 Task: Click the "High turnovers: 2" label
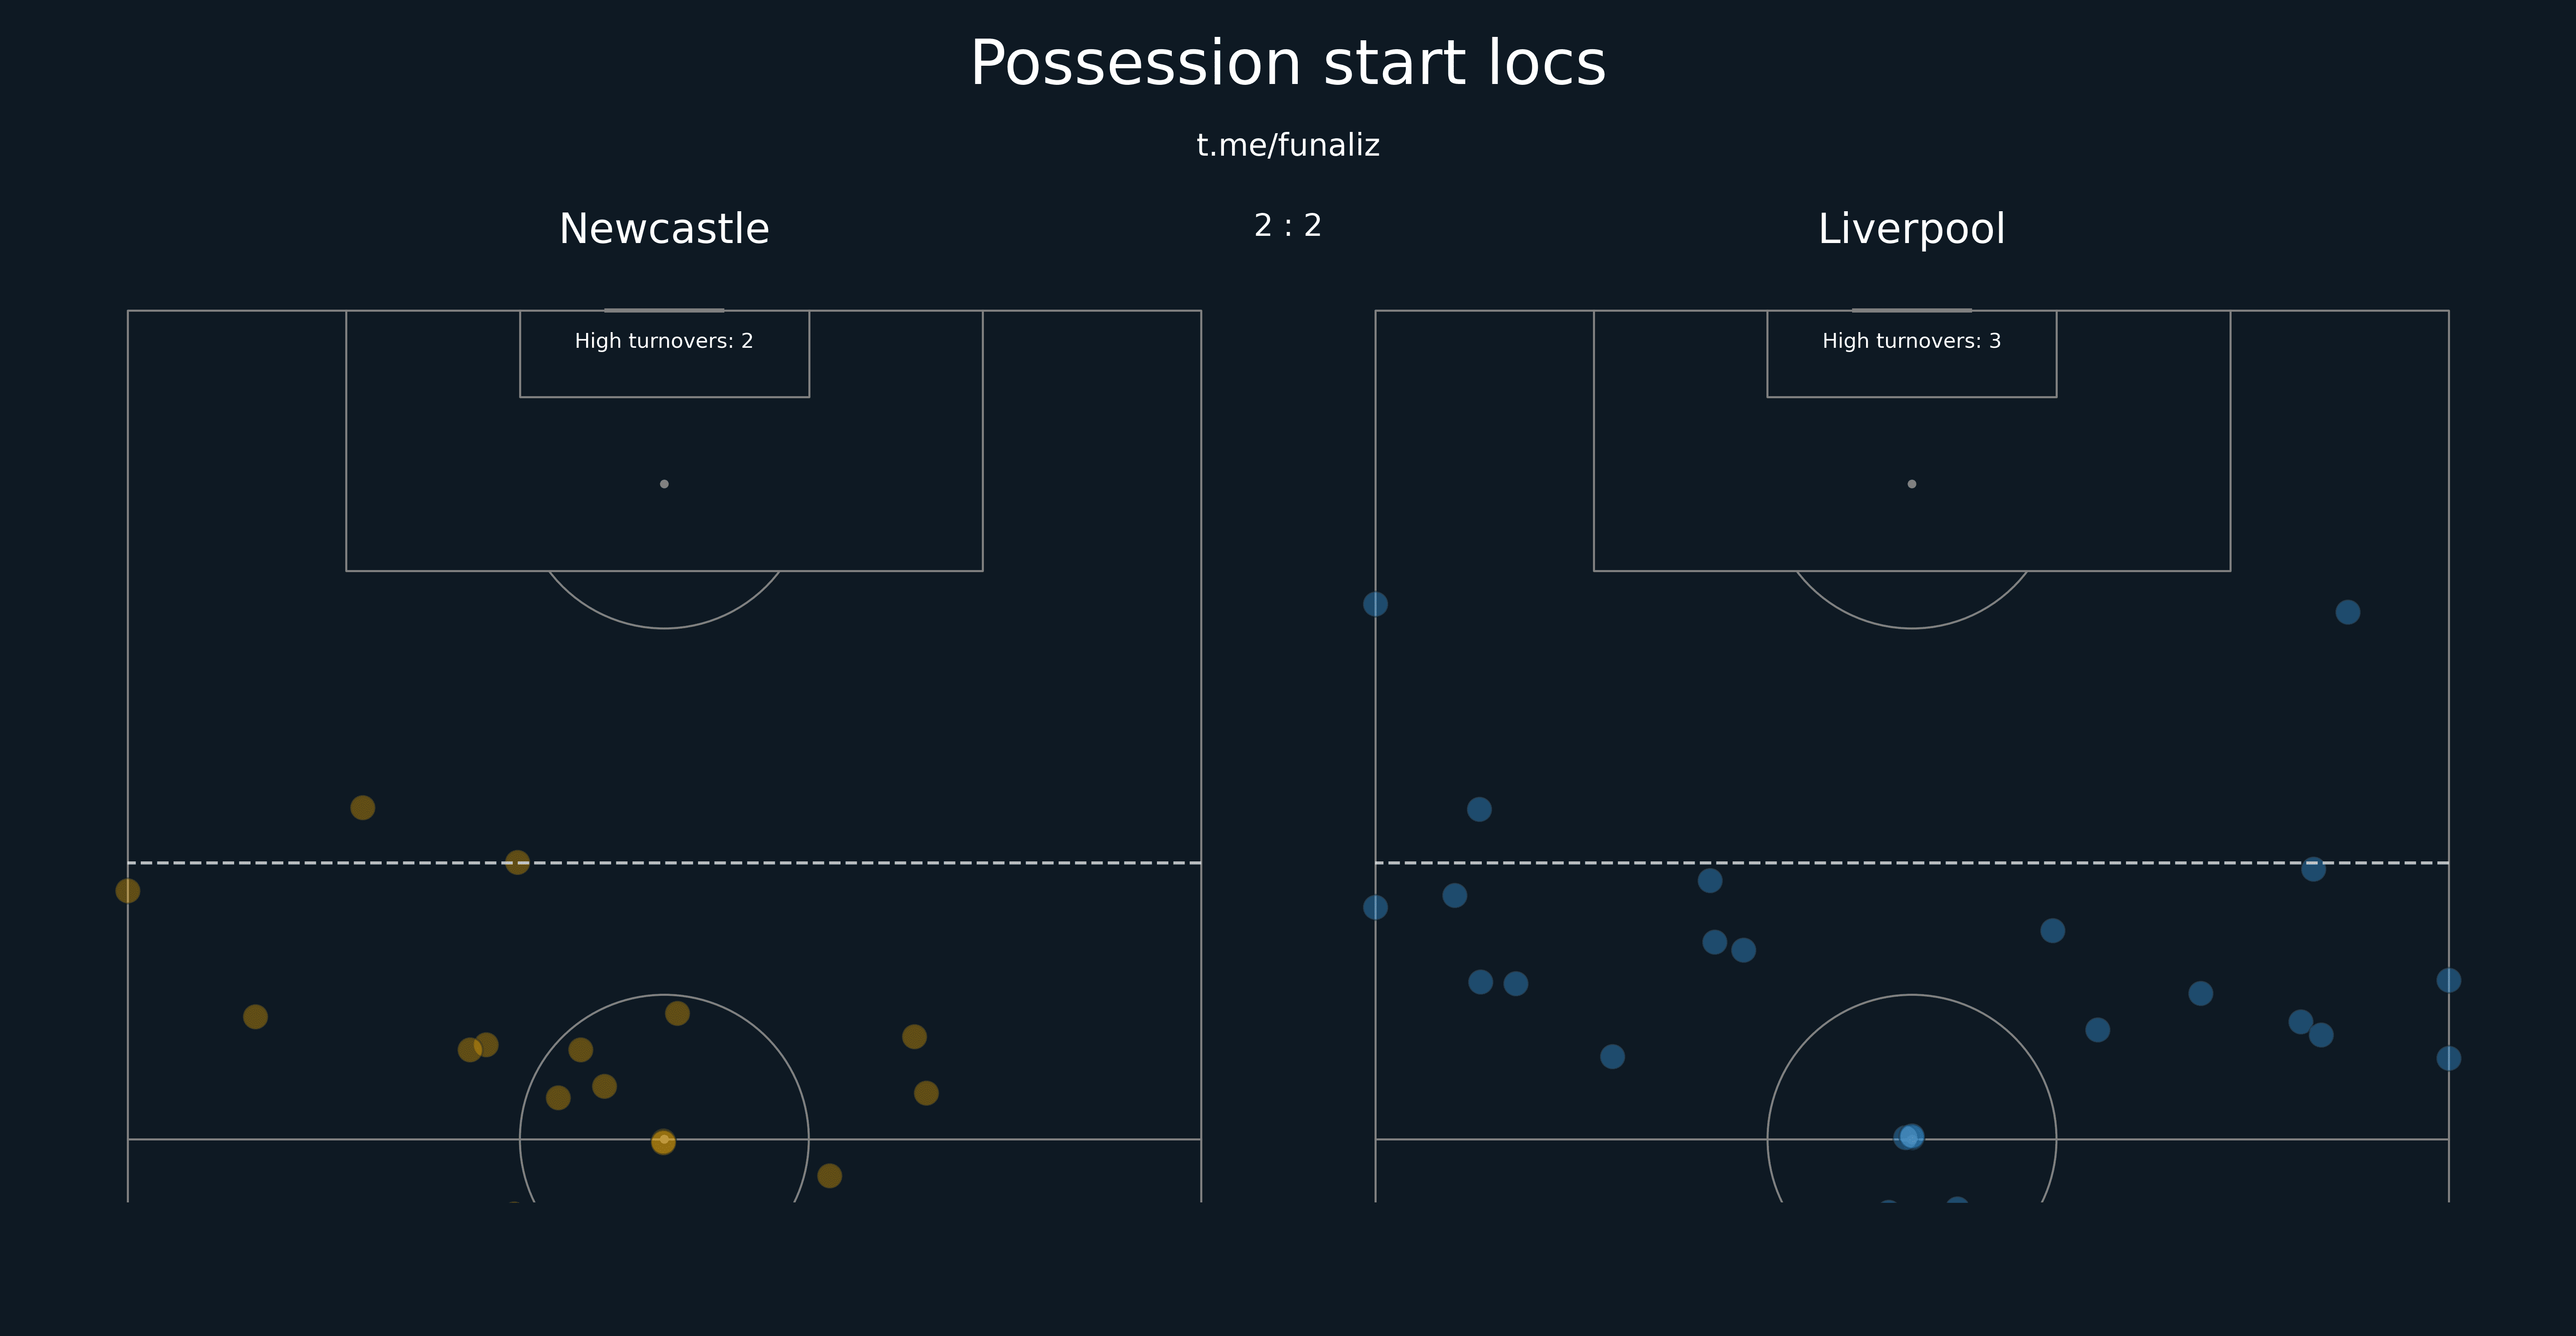[664, 341]
